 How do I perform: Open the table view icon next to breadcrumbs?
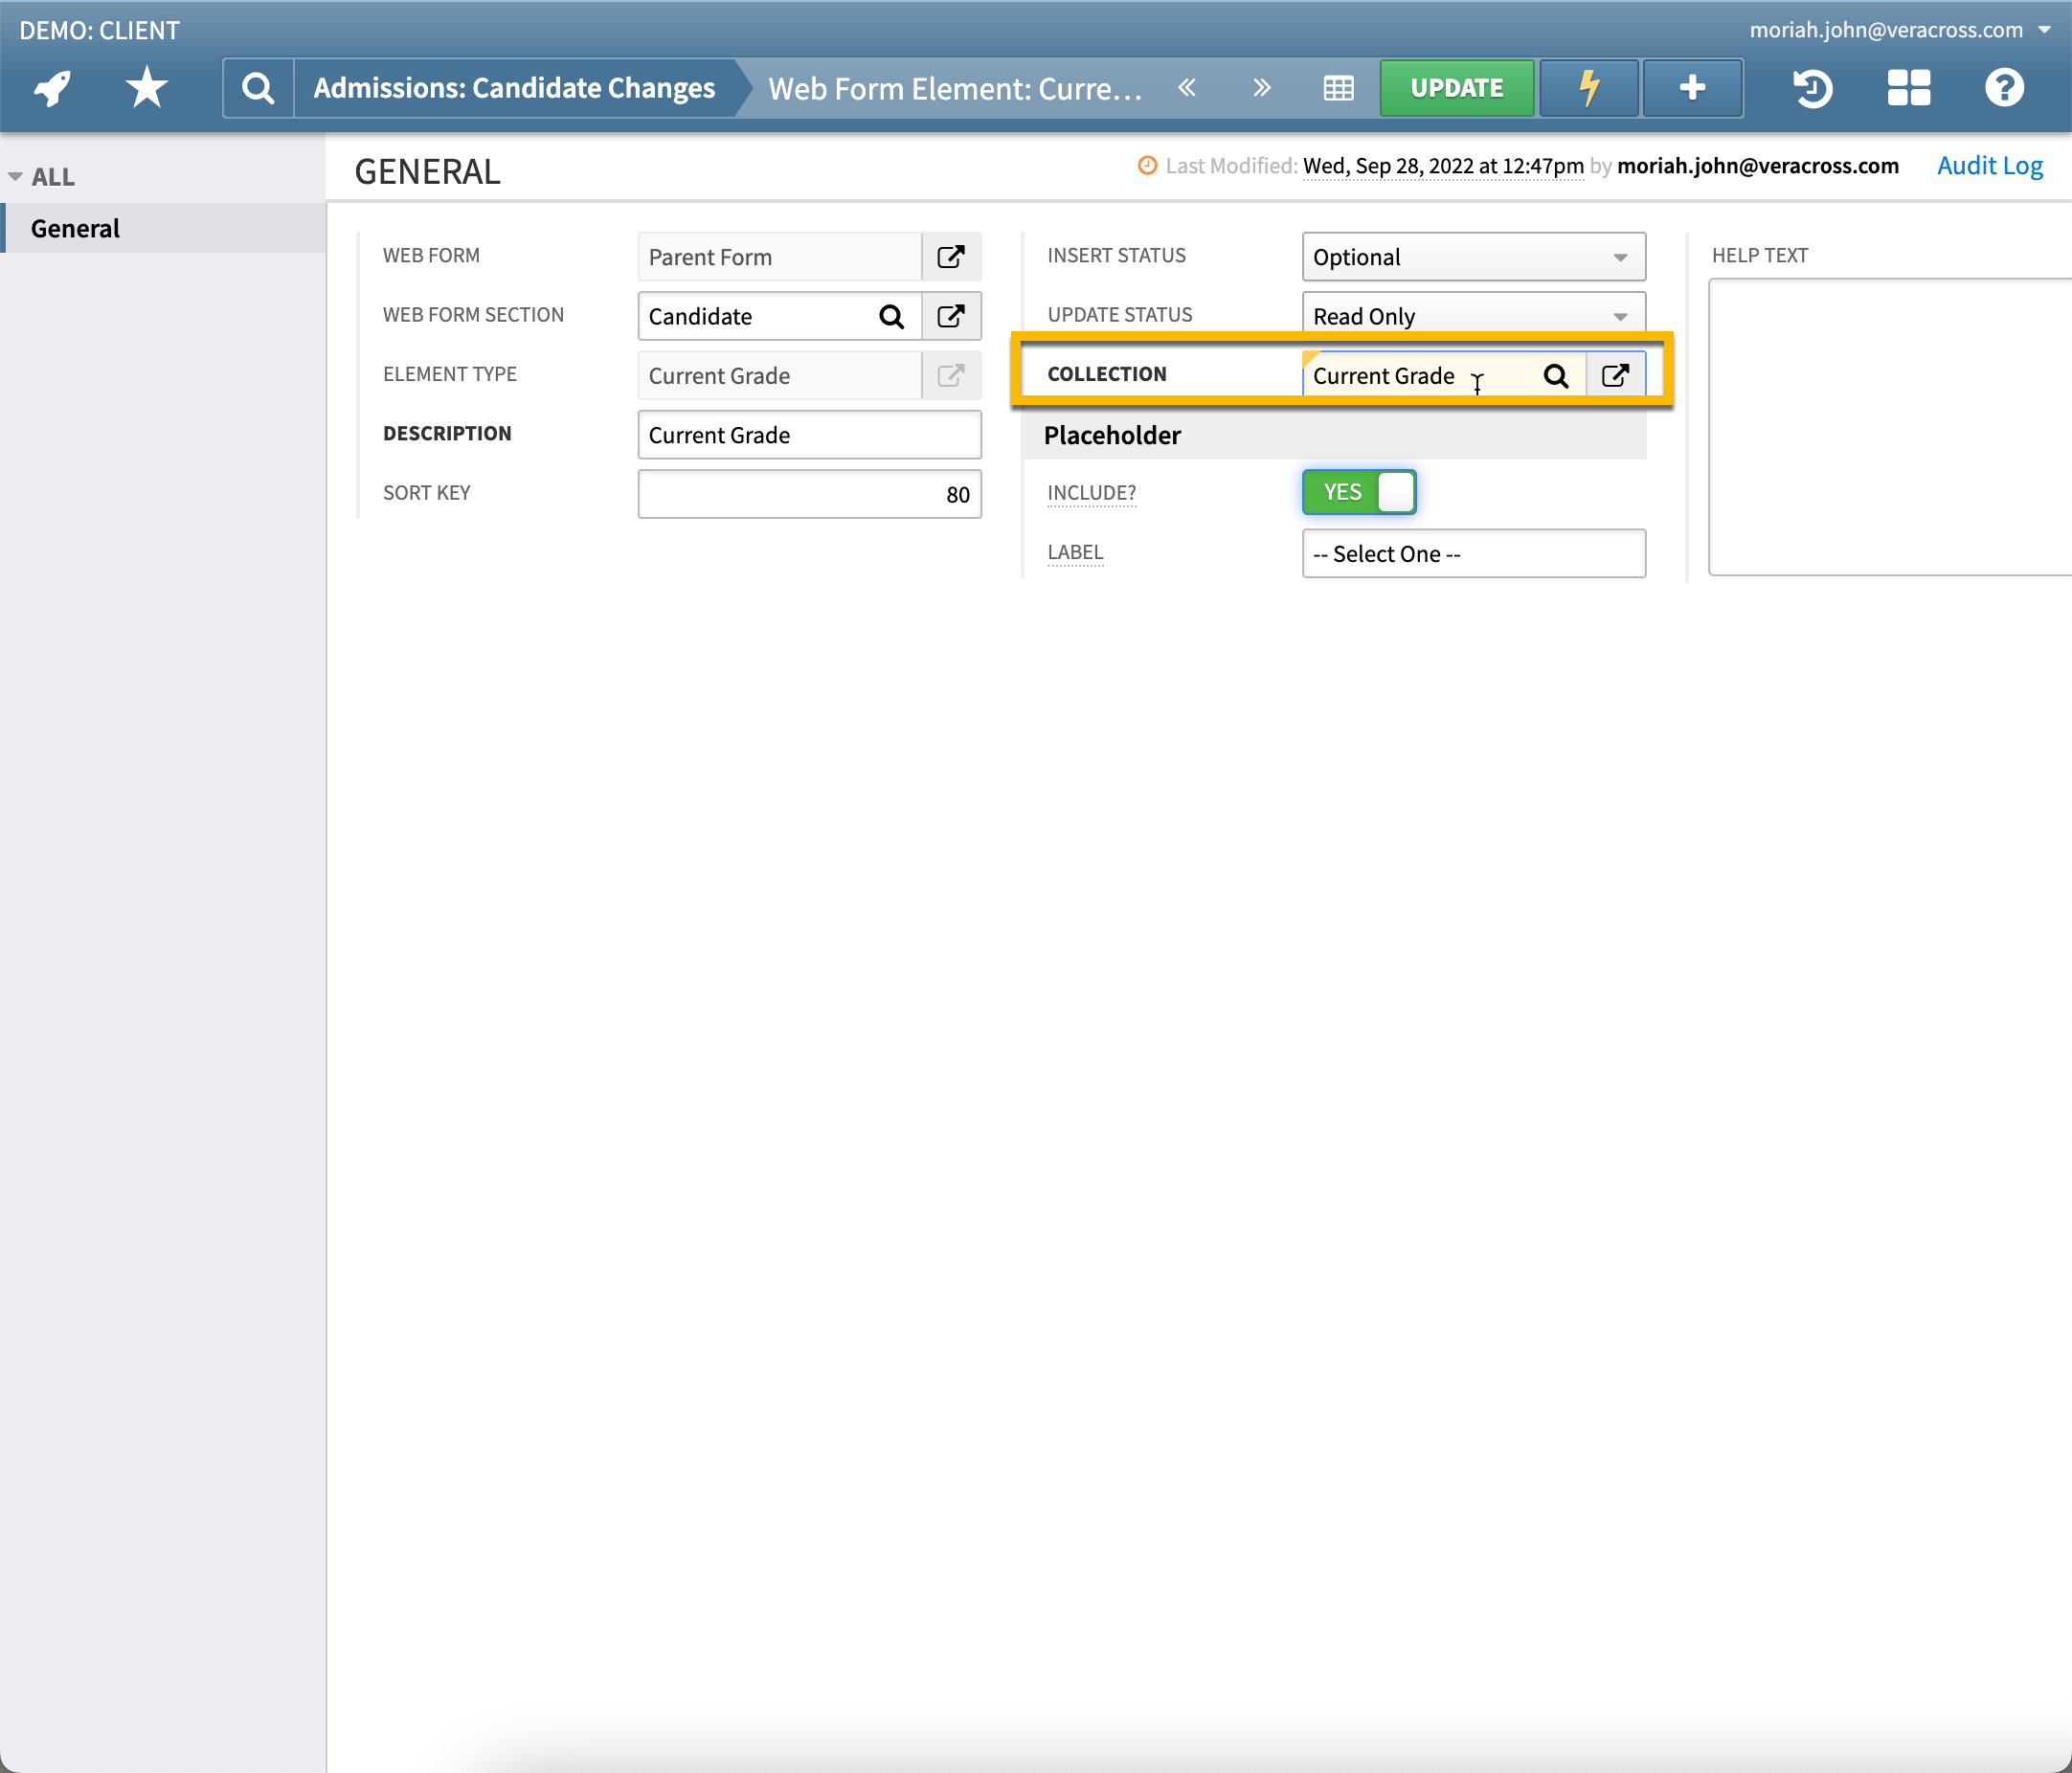(1338, 88)
